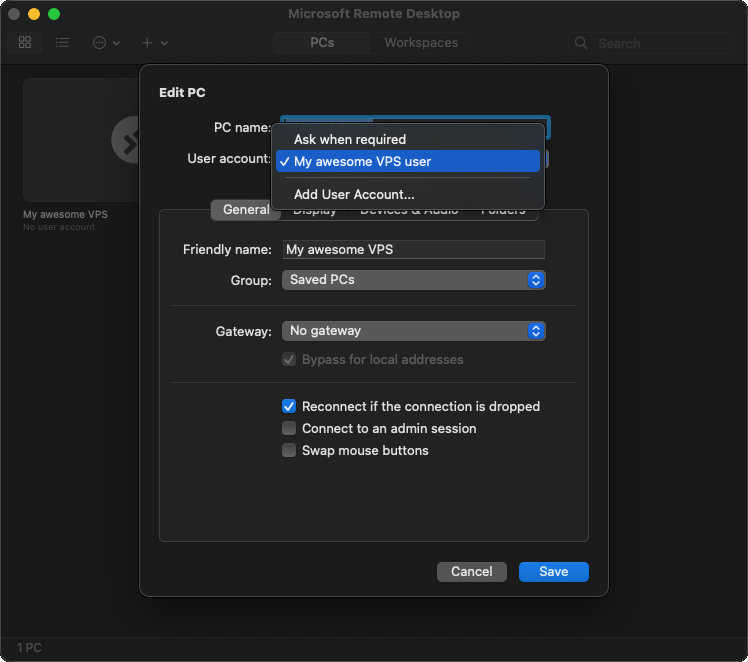Switch to grid view icon in toolbar

25,43
